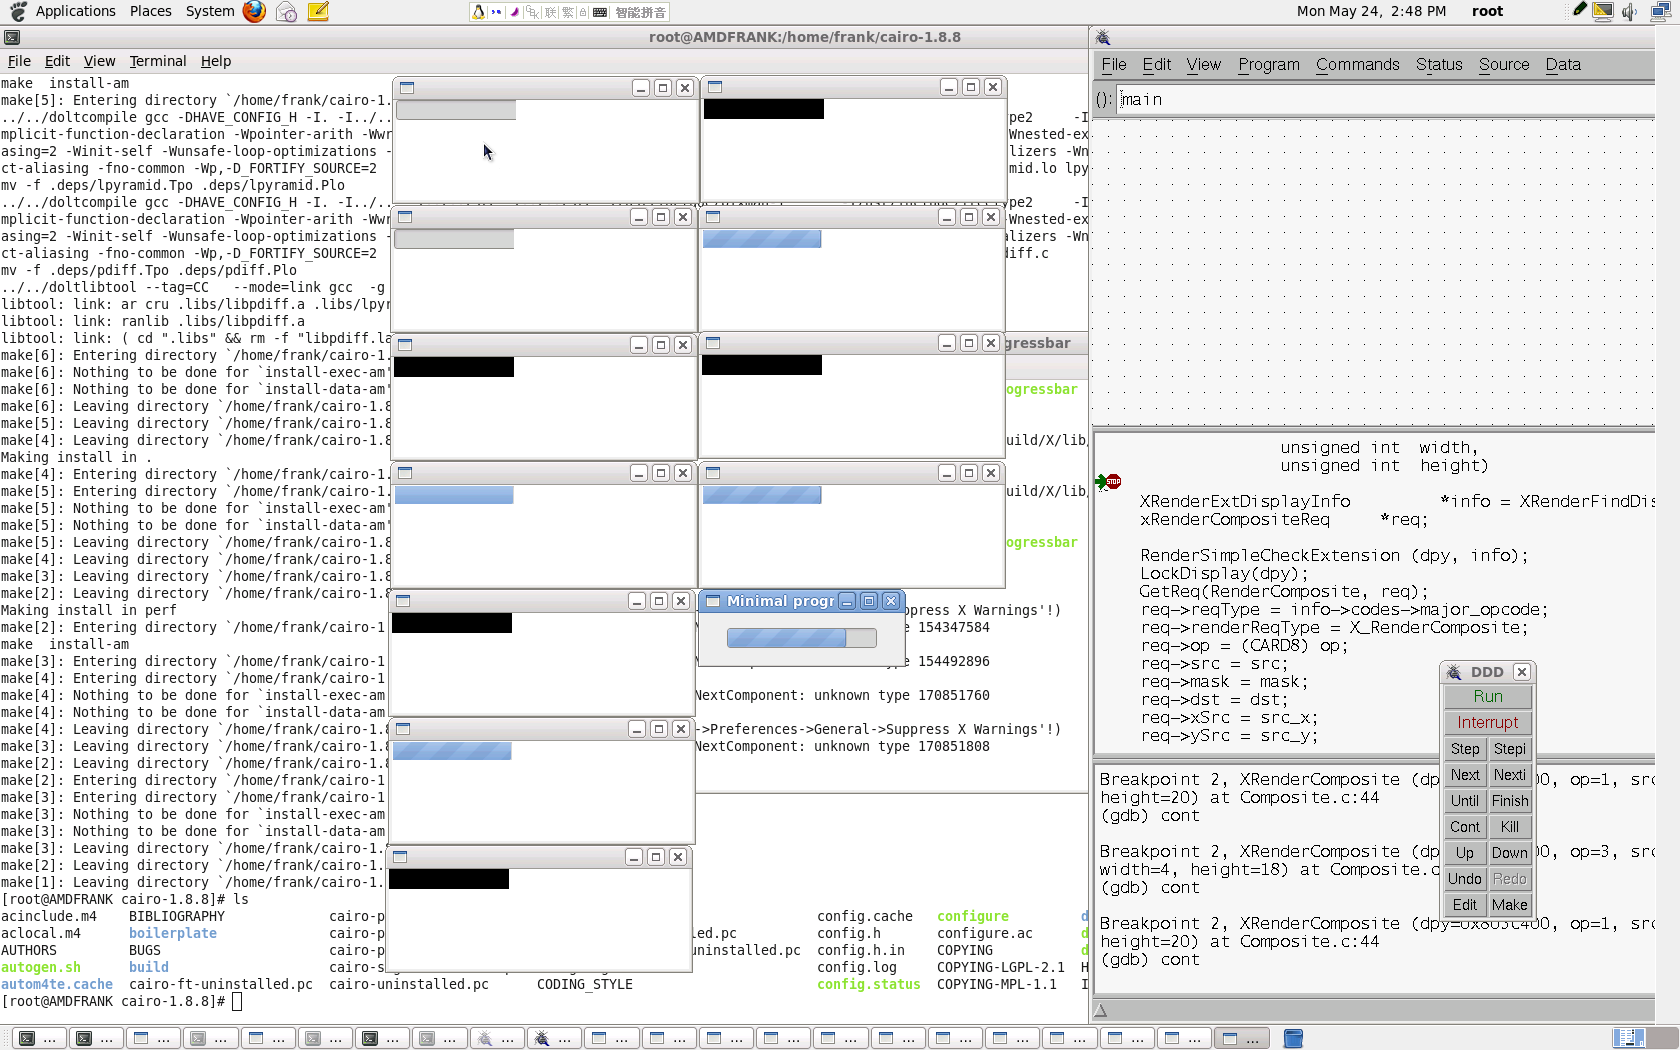
Task: Open the Terminal menu in terminal window
Action: [157, 61]
